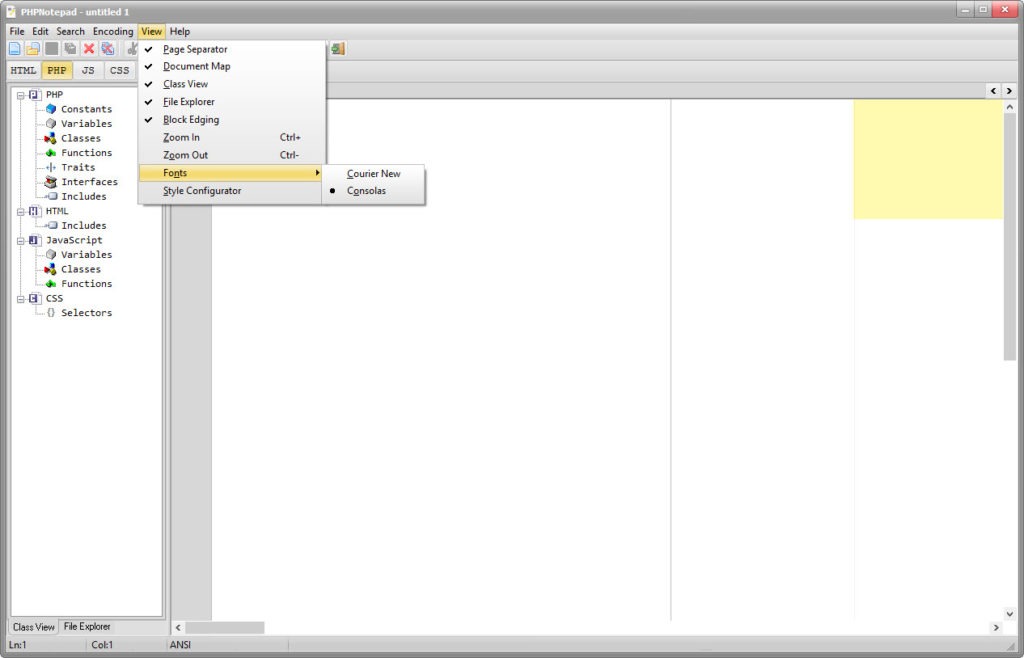Disable Class View in the View menu

(232, 84)
